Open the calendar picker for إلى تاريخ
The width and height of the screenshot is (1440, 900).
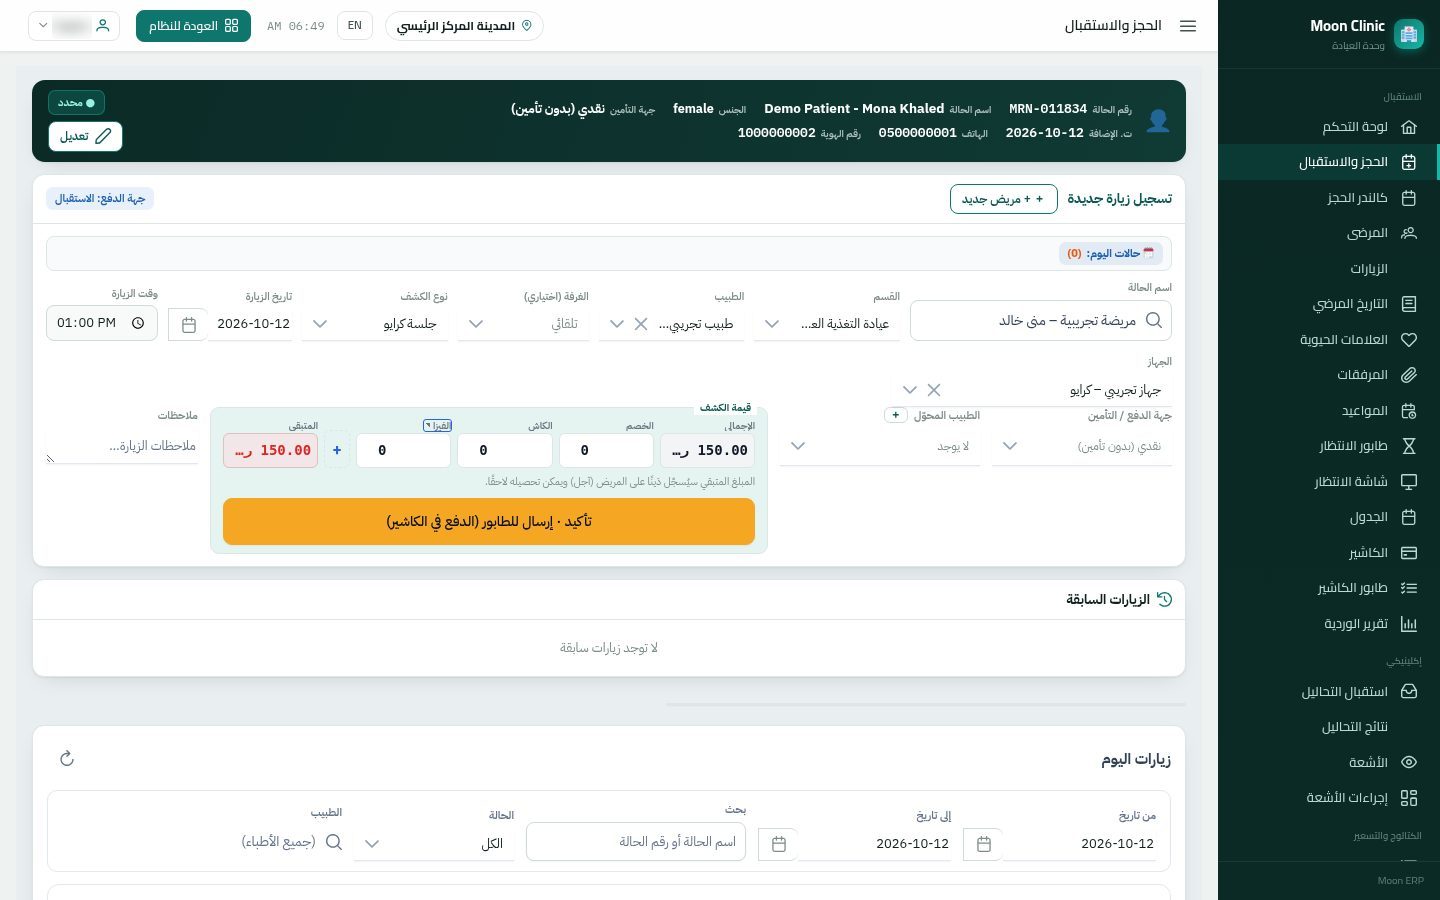click(778, 844)
